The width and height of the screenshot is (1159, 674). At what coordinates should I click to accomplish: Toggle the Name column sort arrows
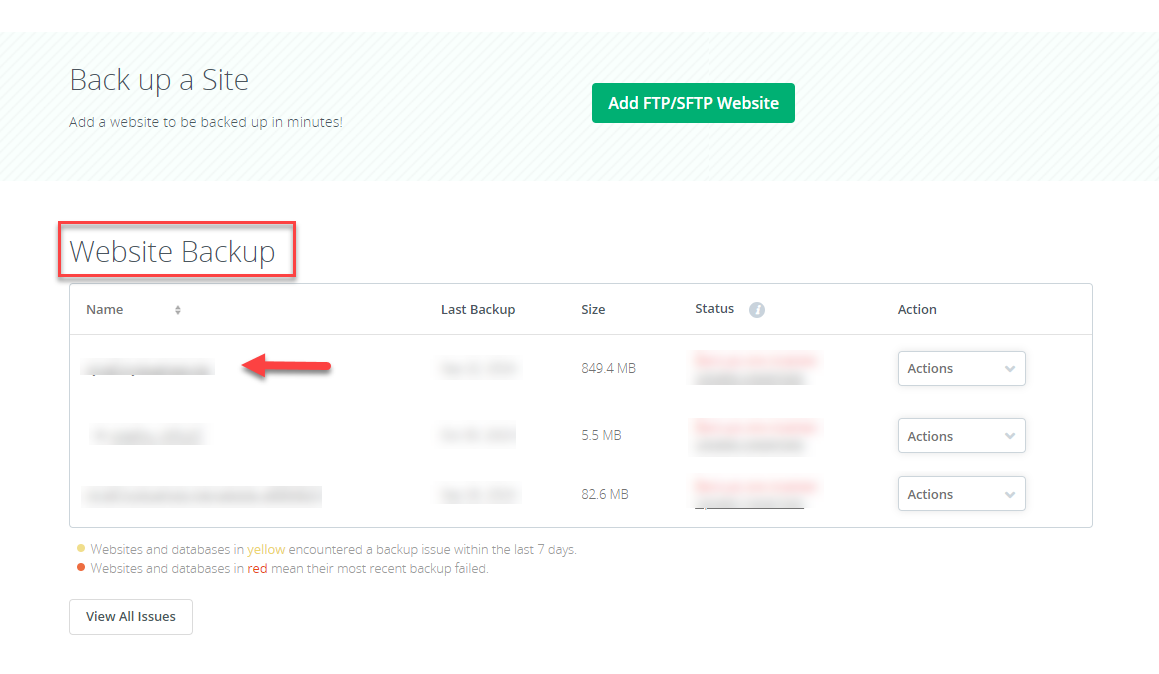[178, 310]
